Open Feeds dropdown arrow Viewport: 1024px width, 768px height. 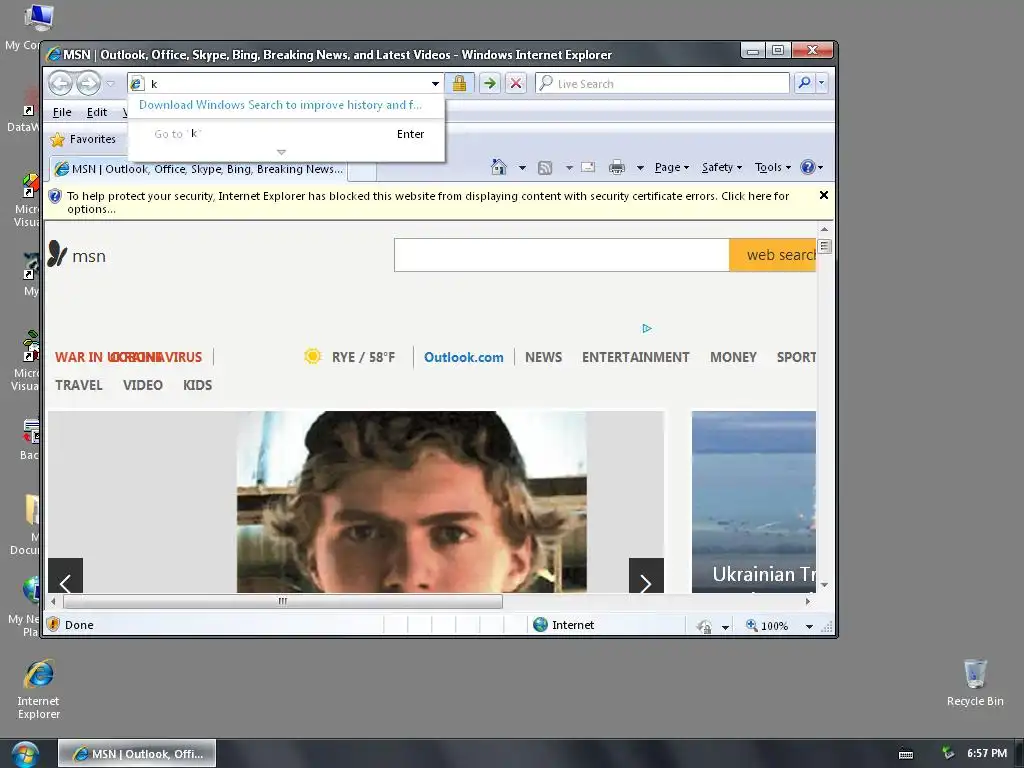click(x=569, y=168)
